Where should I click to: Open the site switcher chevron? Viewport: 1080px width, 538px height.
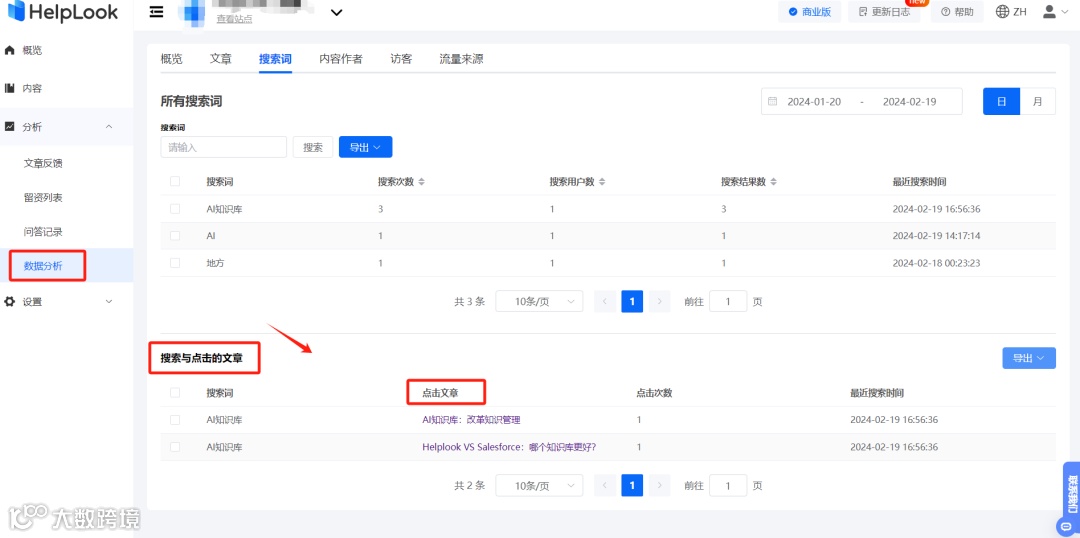coord(336,12)
